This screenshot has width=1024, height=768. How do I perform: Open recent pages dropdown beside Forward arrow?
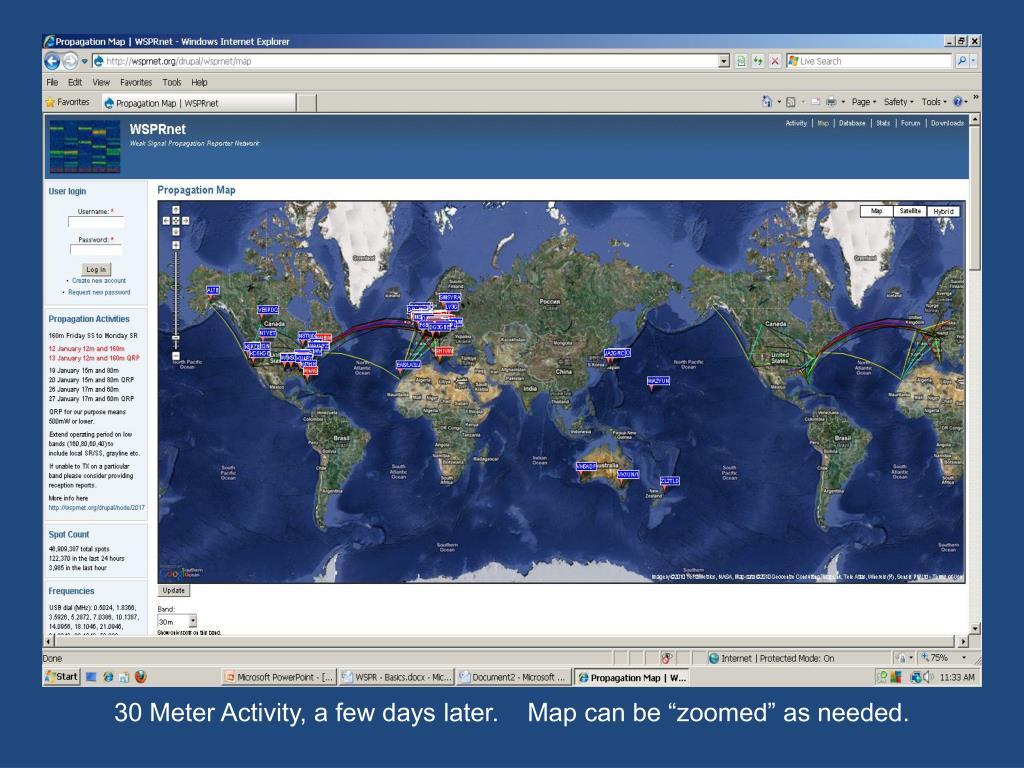[84, 61]
